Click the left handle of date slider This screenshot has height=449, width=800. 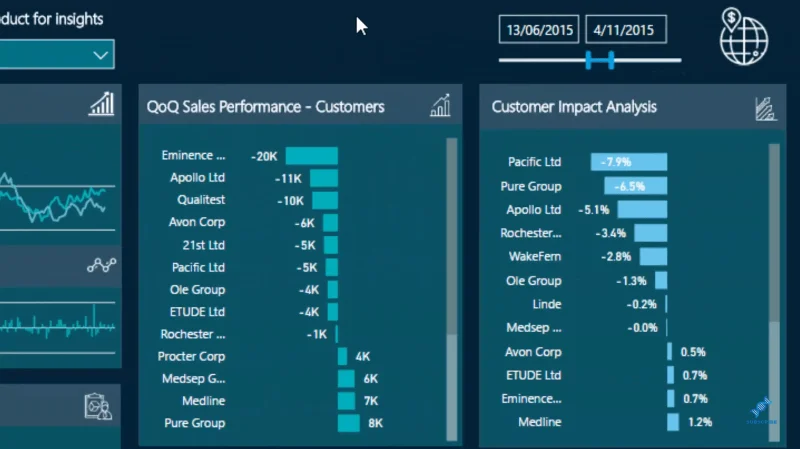[x=588, y=60]
